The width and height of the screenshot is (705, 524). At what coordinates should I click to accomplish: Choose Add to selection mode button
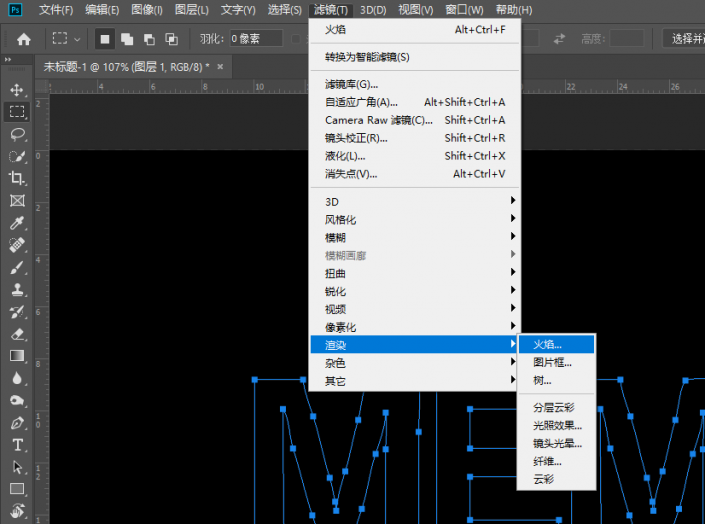click(127, 40)
